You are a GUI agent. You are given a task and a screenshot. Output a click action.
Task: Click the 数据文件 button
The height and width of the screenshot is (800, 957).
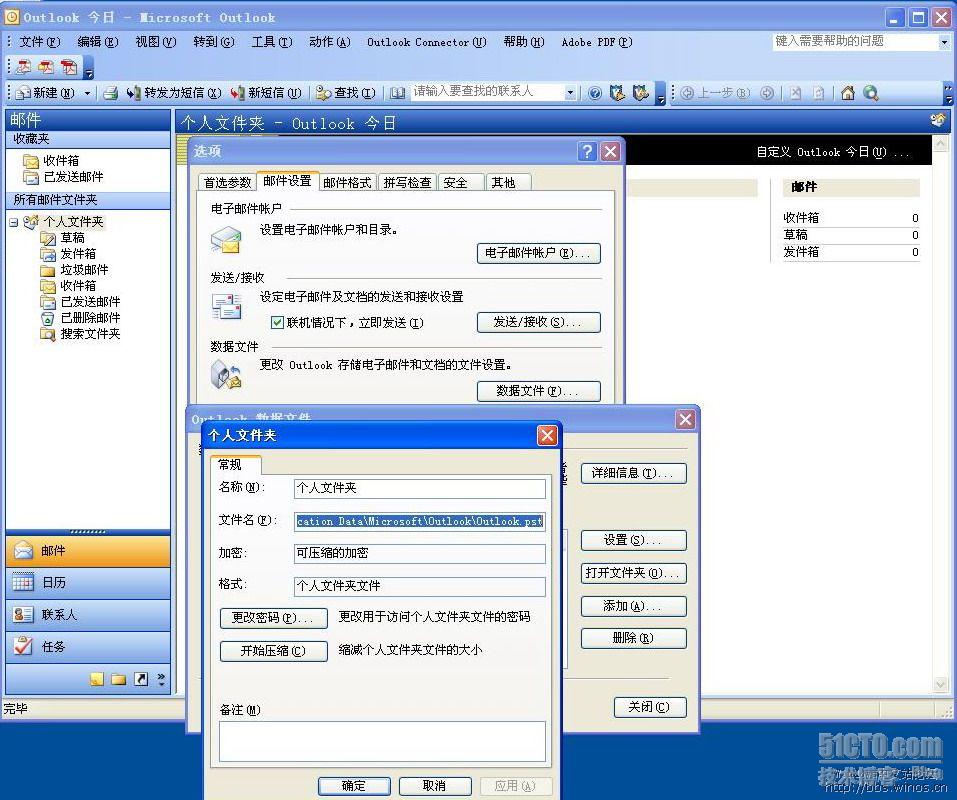538,391
